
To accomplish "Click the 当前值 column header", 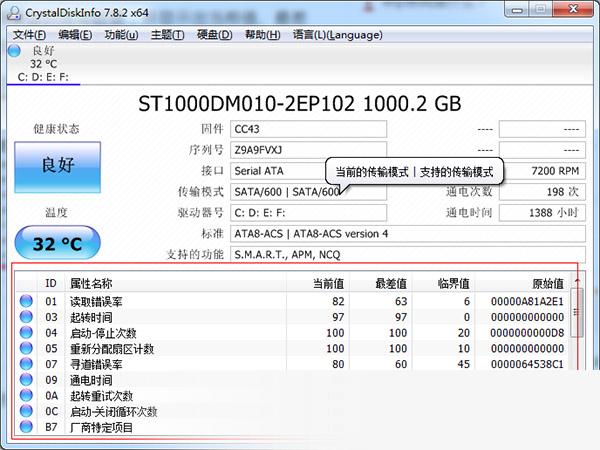I will (318, 284).
